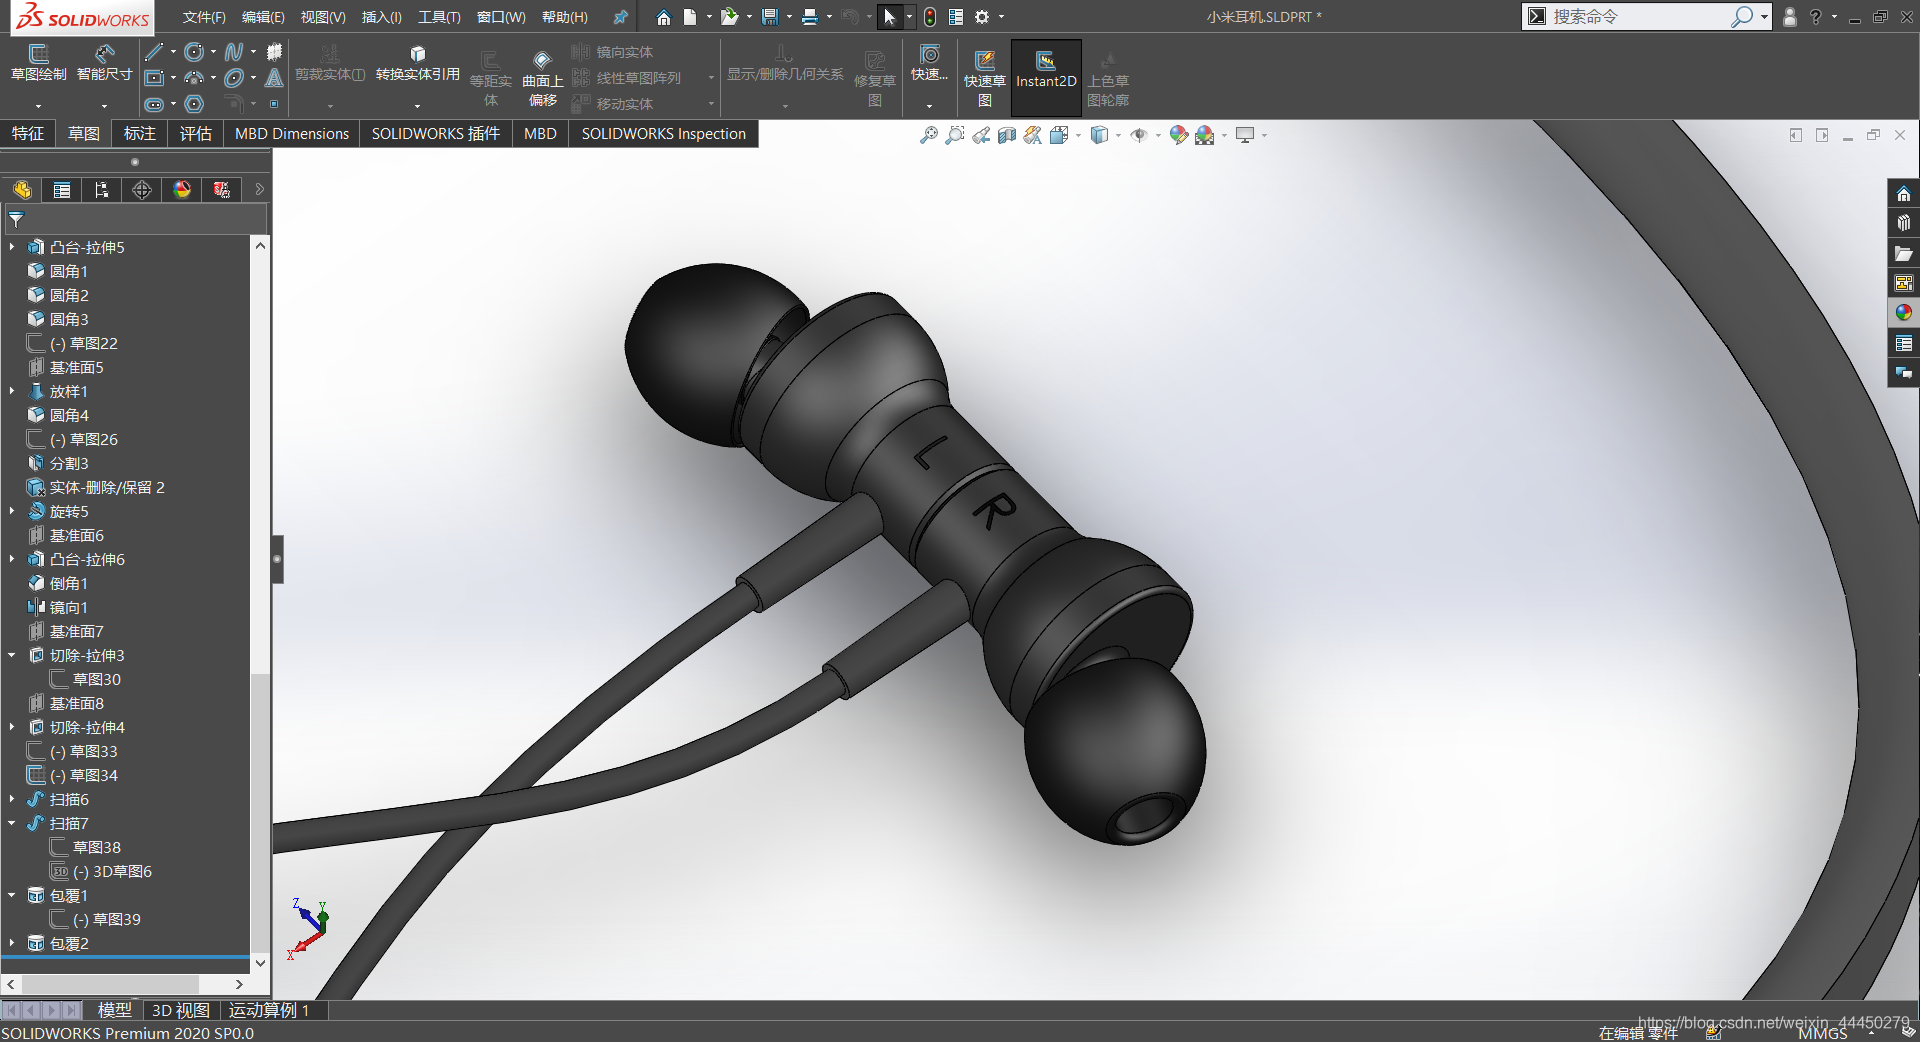Viewport: 1920px width, 1042px height.
Task: Select the Ellipse sketch tool
Action: coord(234,78)
